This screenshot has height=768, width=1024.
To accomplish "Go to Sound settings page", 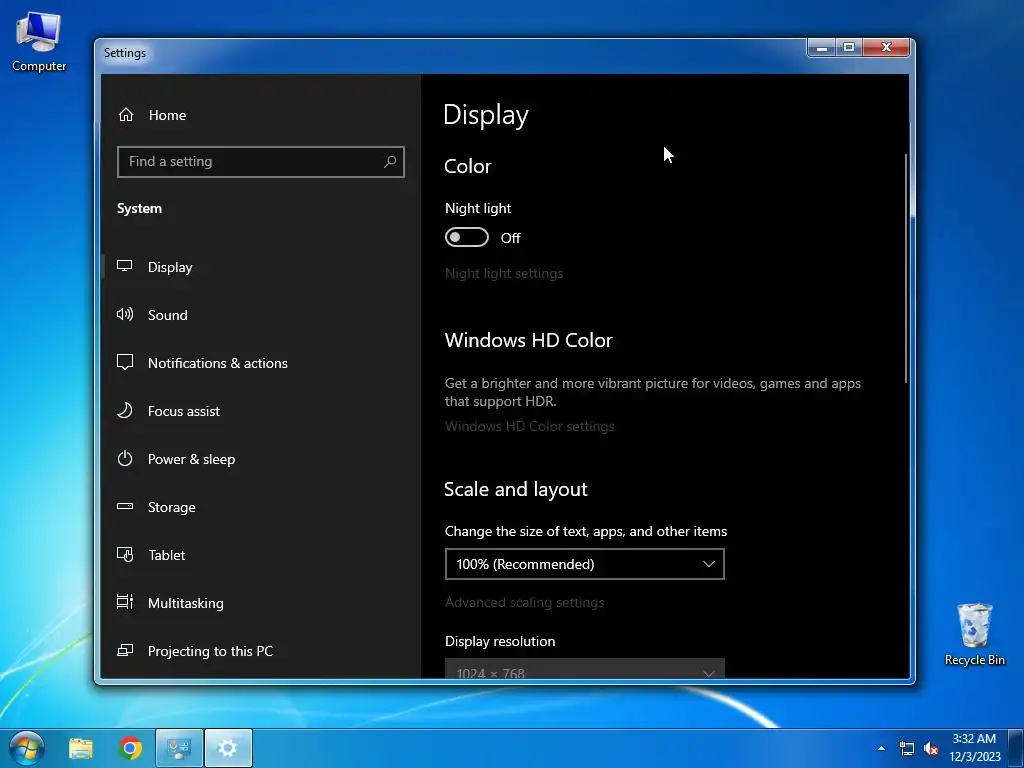I will click(x=261, y=315).
